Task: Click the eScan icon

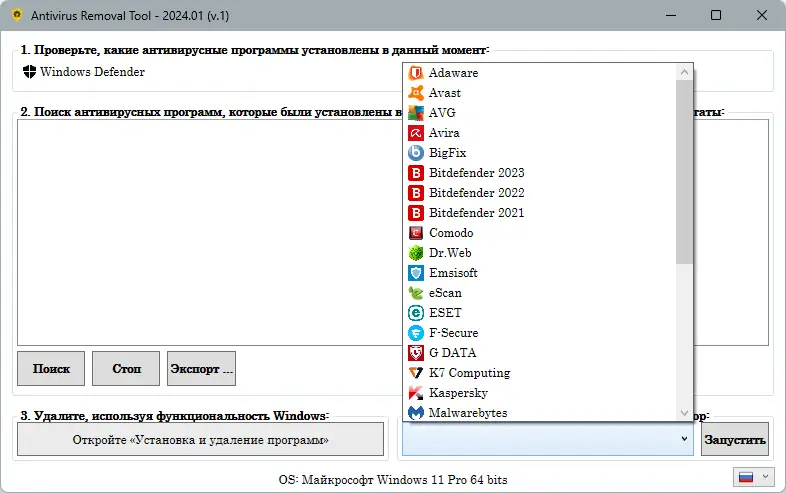Action: point(416,293)
